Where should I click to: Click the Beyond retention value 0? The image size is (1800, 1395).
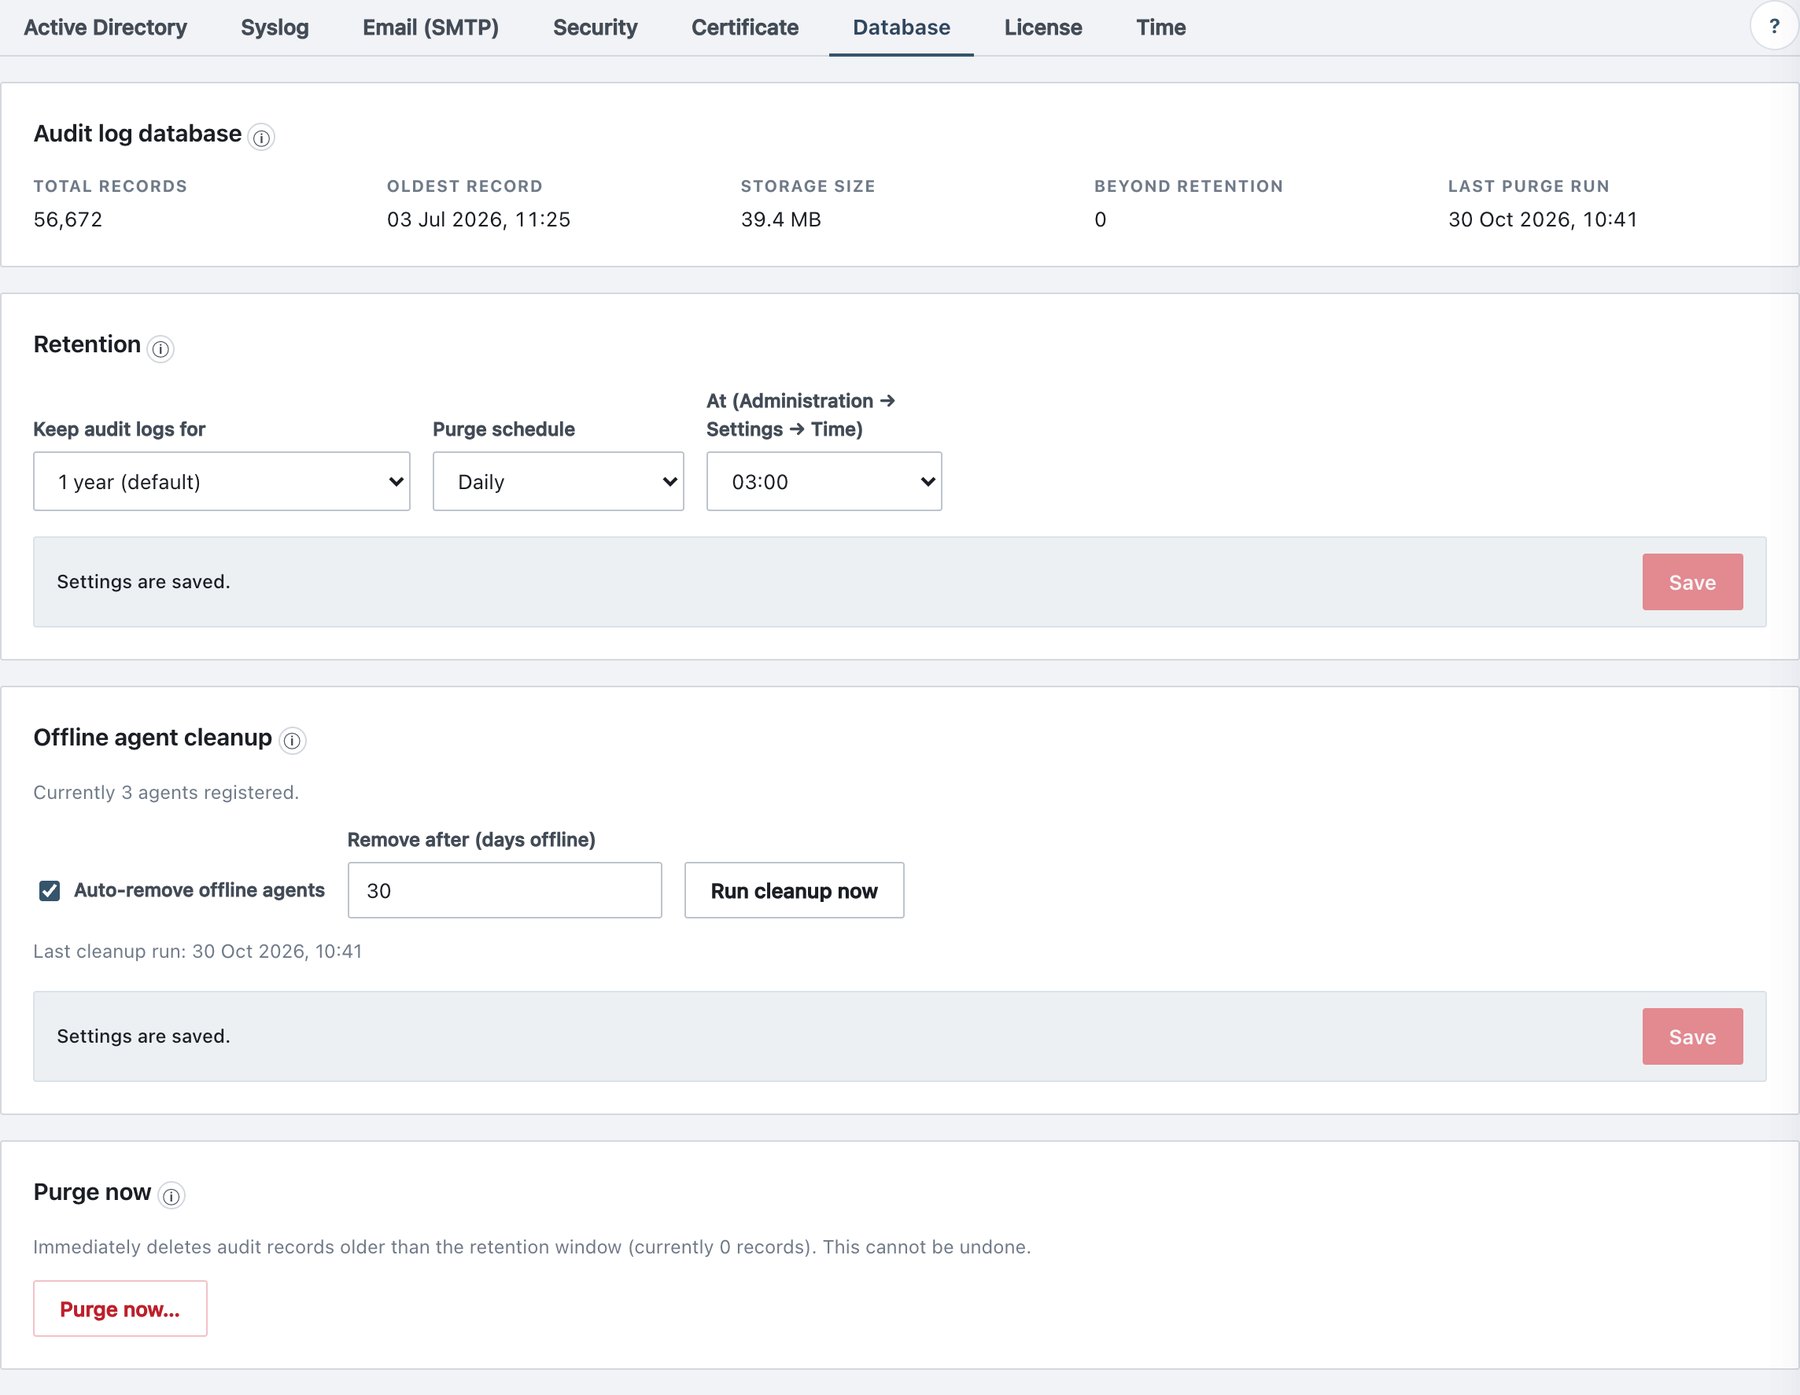pyautogui.click(x=1100, y=219)
